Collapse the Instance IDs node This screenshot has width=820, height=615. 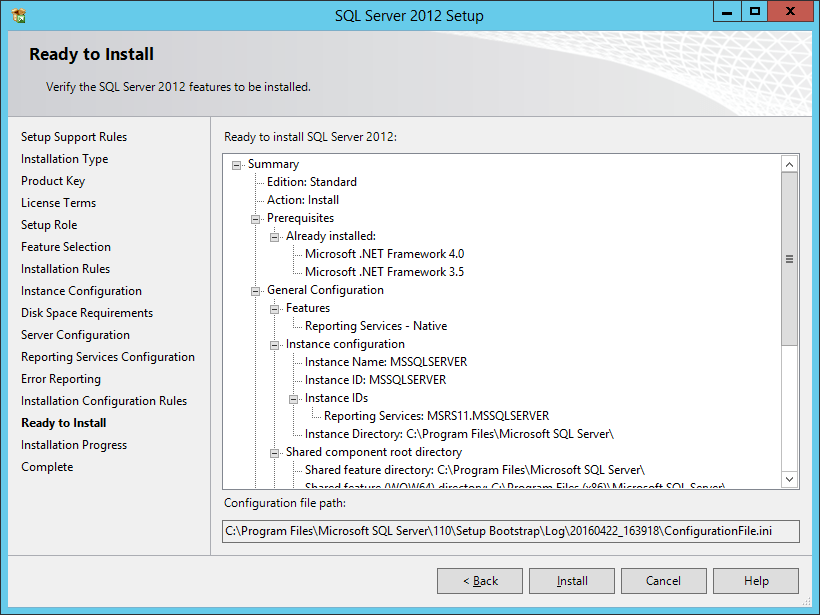click(291, 398)
